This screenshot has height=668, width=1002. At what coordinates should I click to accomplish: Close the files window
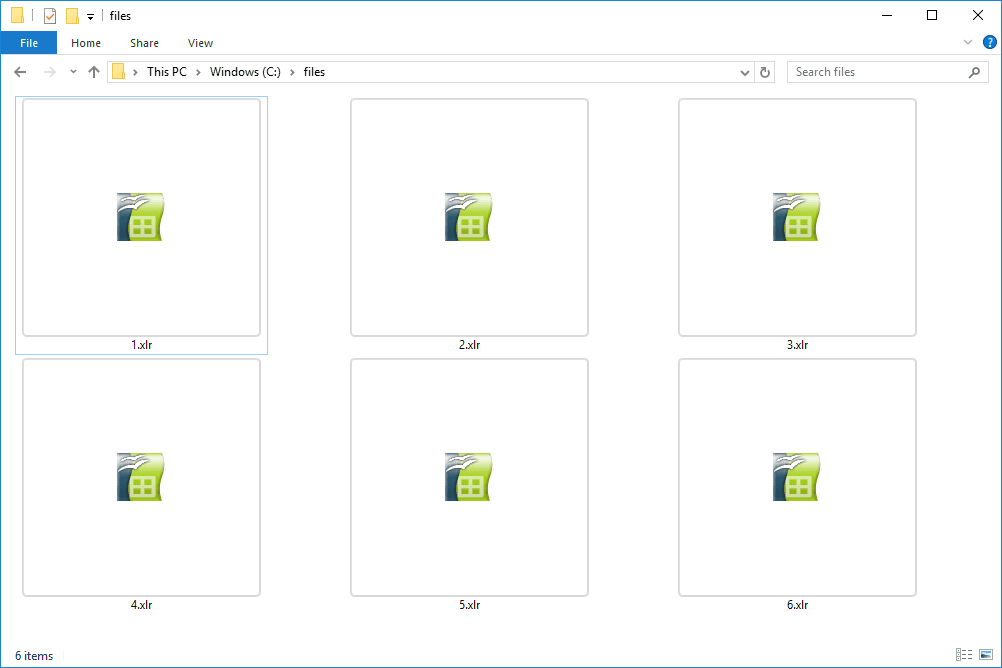tap(978, 15)
